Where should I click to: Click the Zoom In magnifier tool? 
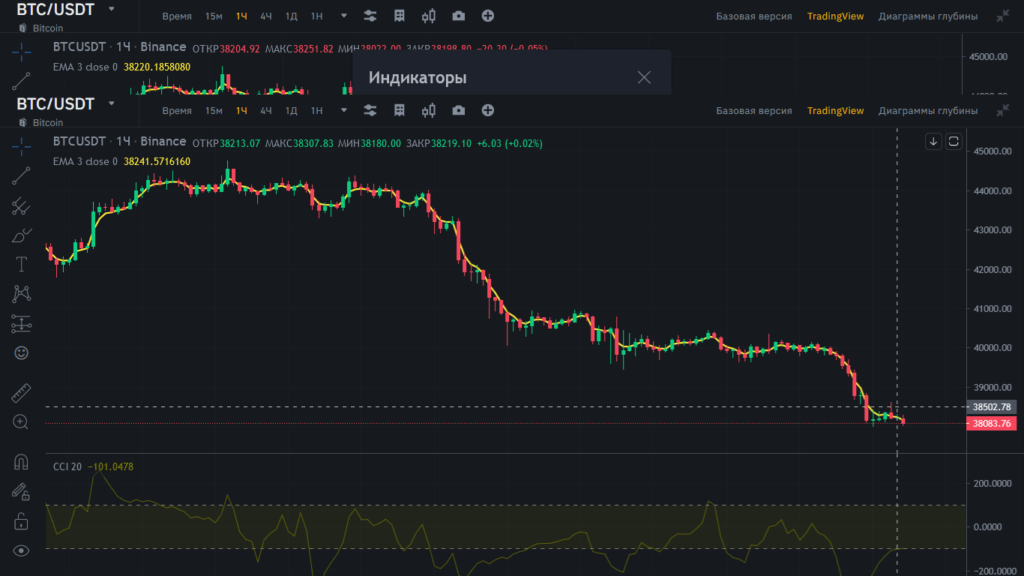(x=20, y=422)
